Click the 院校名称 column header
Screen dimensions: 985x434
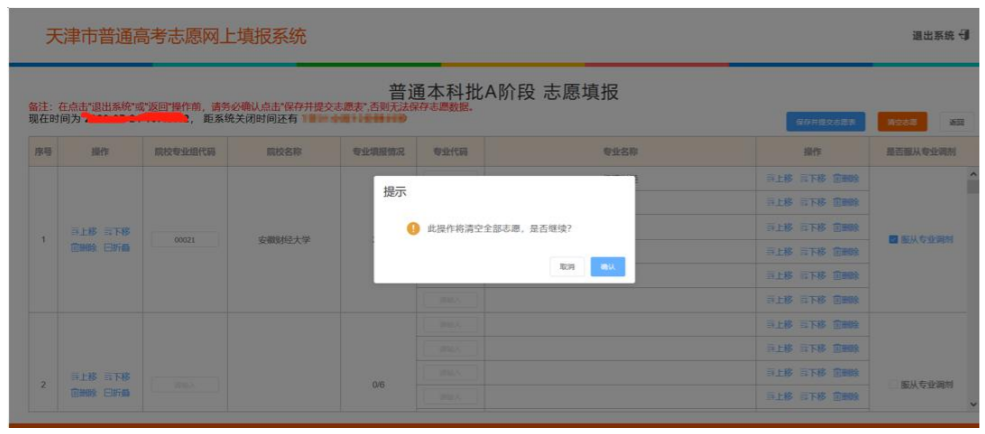click(x=285, y=152)
